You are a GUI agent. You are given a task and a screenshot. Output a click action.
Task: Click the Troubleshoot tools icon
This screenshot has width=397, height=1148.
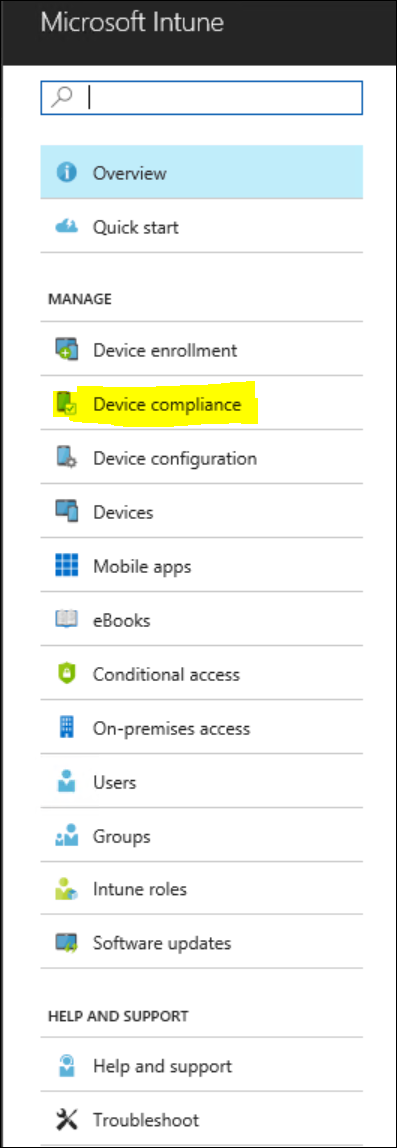pos(67,1119)
